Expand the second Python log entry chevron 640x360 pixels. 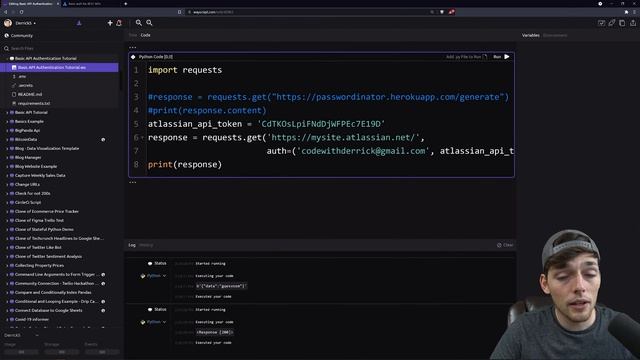(x=164, y=322)
